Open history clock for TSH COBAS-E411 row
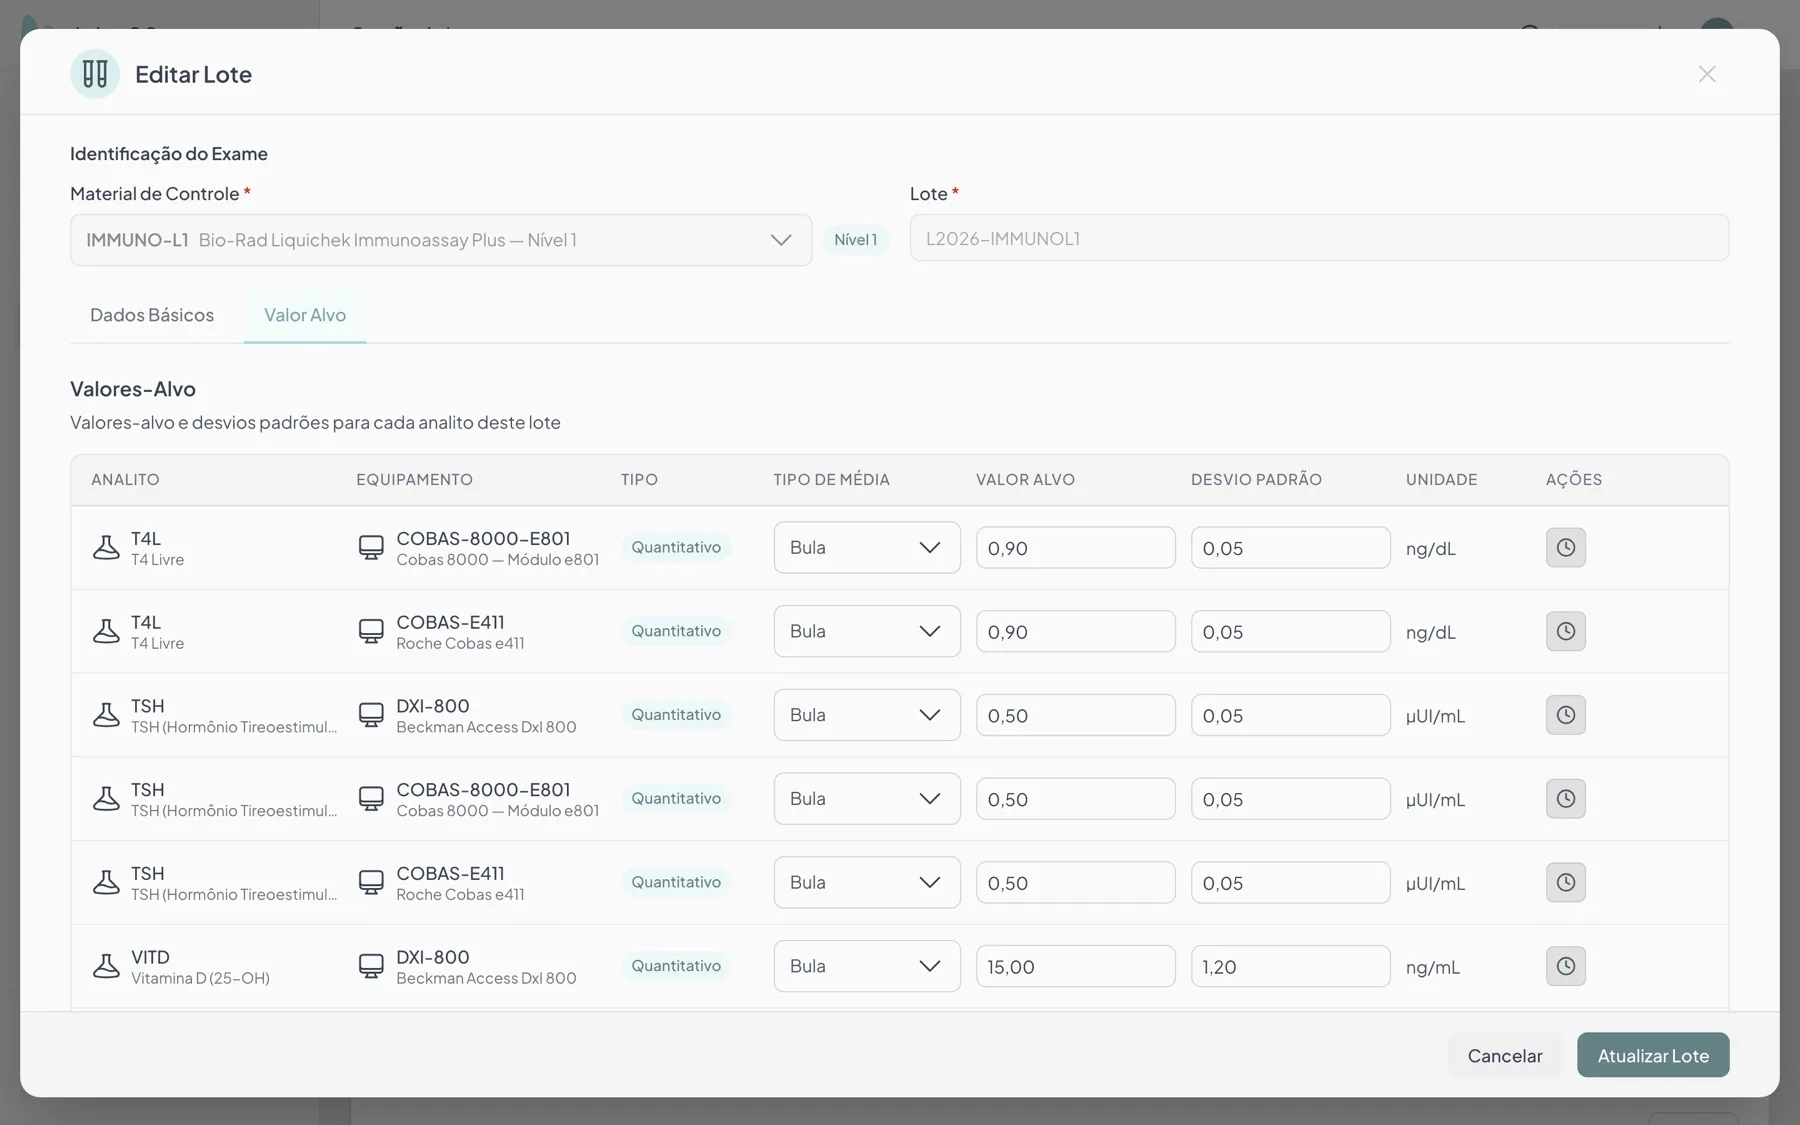The height and width of the screenshot is (1125, 1800). pos(1565,883)
